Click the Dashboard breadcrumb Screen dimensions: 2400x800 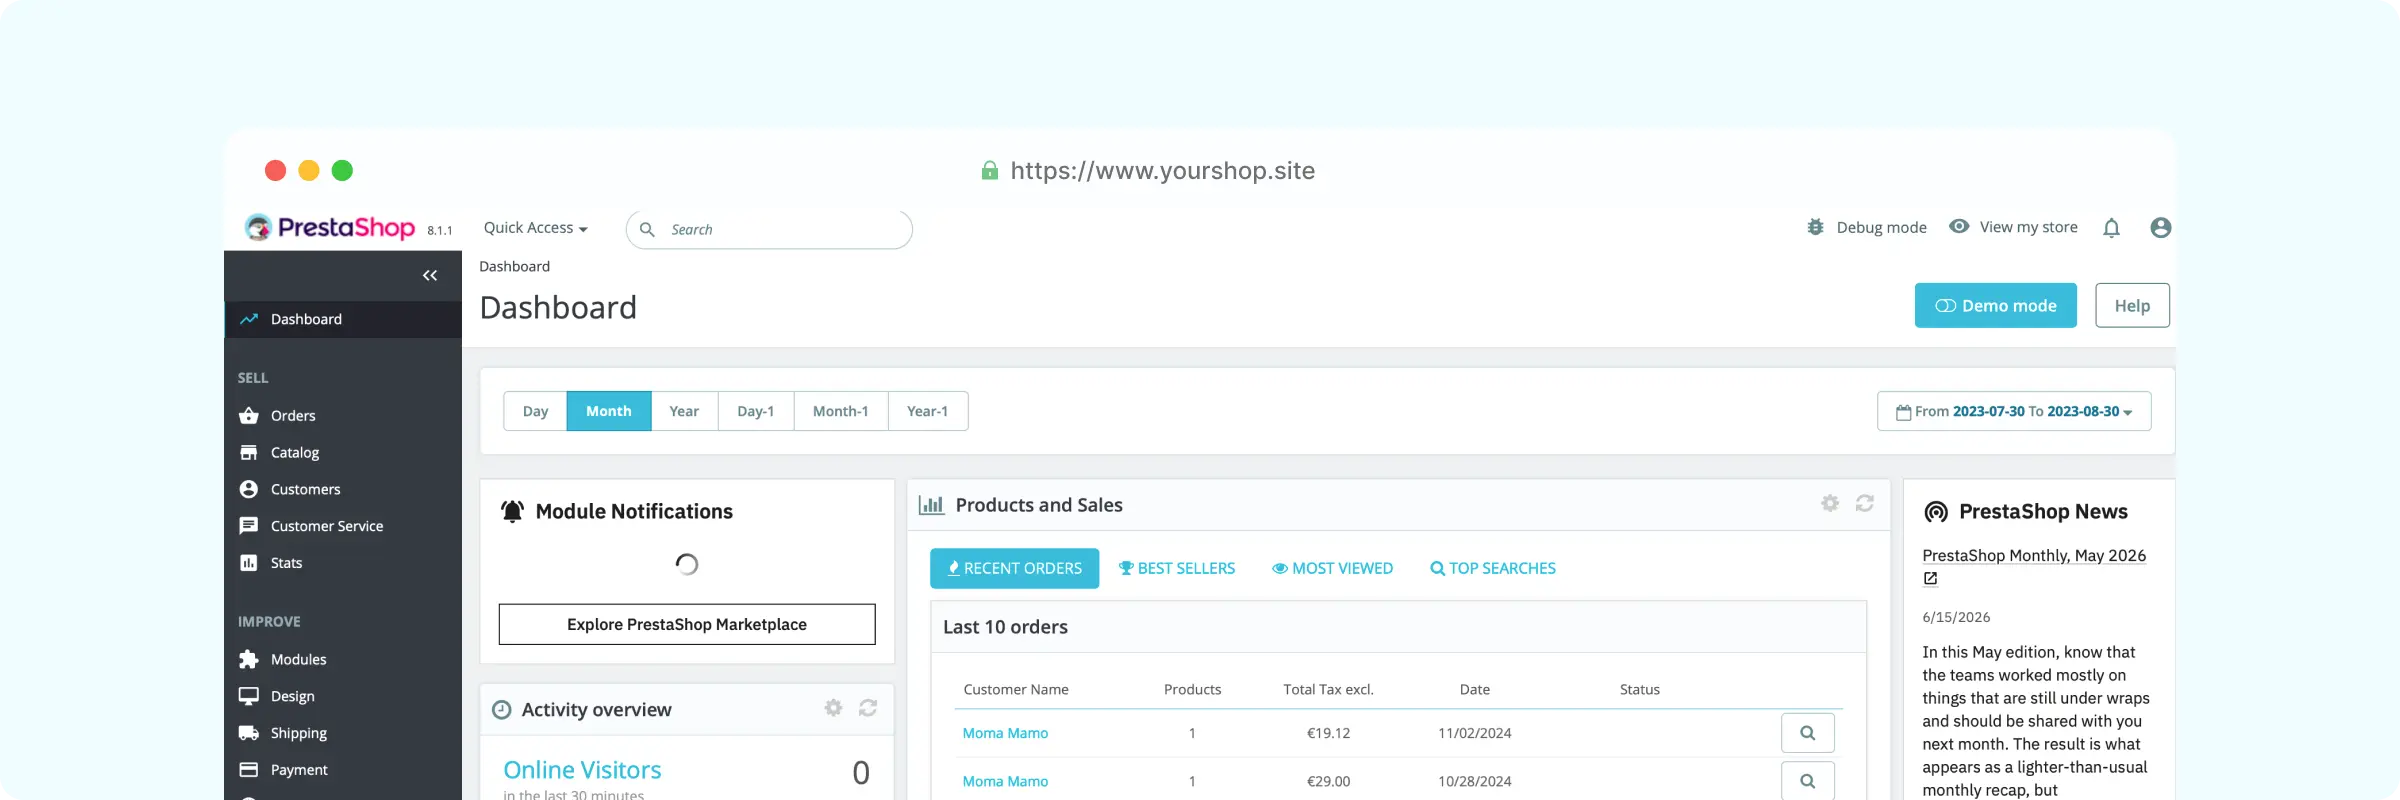coord(514,266)
